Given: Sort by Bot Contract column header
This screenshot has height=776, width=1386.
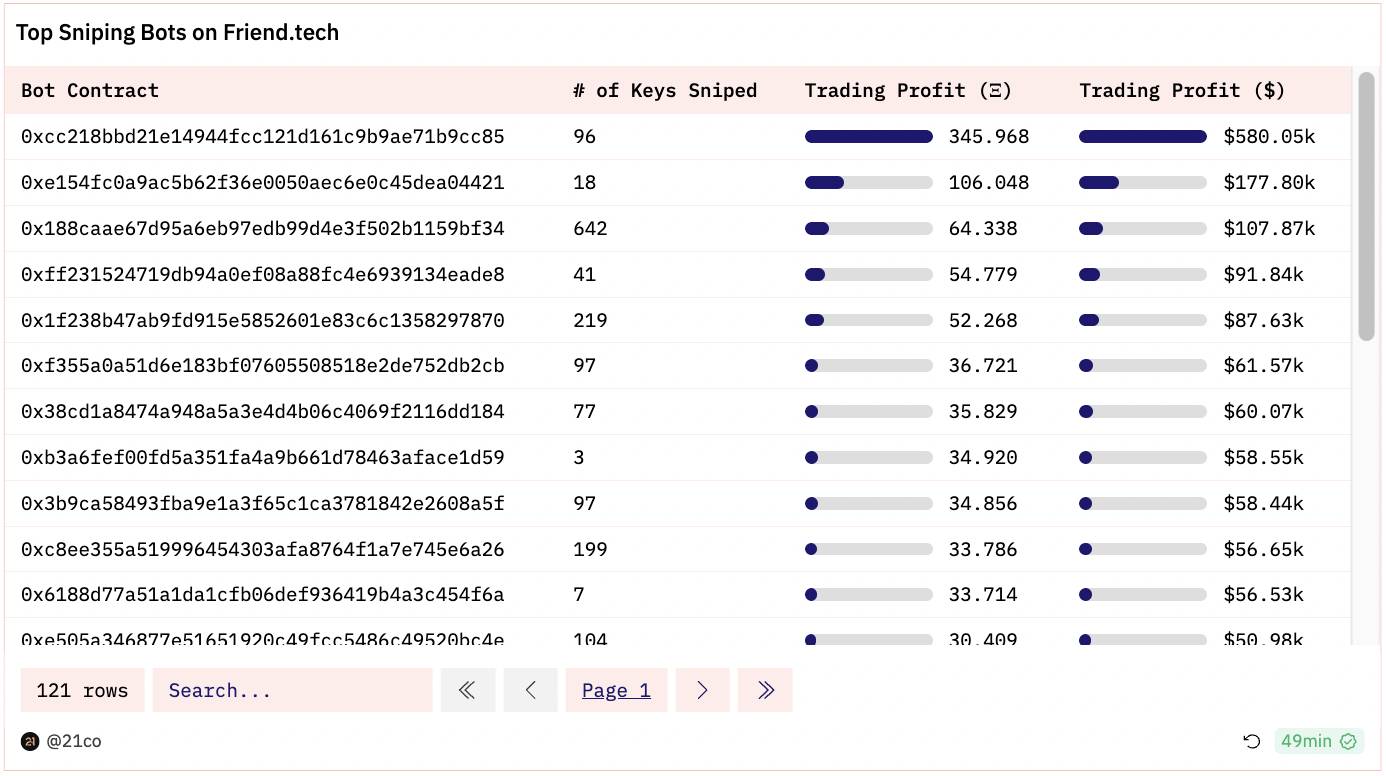Looking at the screenshot, I should pos(90,90).
